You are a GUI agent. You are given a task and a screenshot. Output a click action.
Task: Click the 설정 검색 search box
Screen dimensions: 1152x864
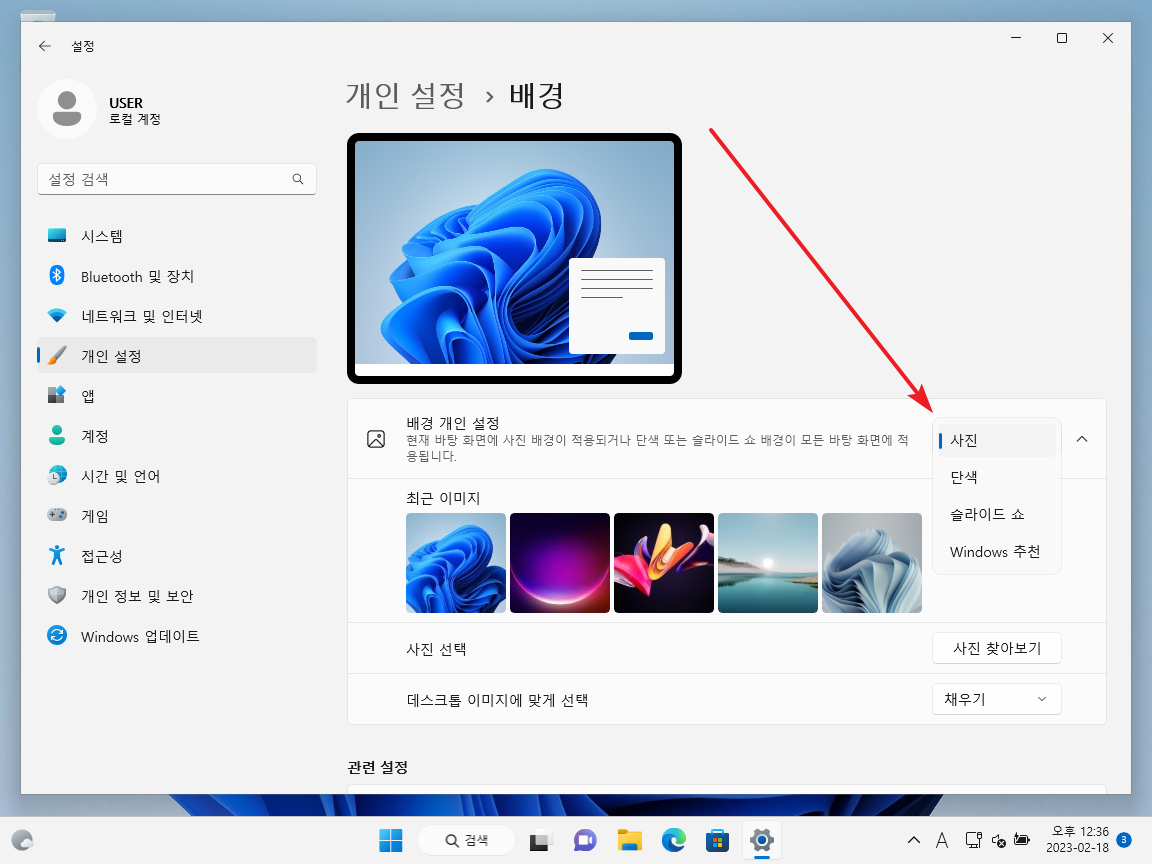click(177, 178)
